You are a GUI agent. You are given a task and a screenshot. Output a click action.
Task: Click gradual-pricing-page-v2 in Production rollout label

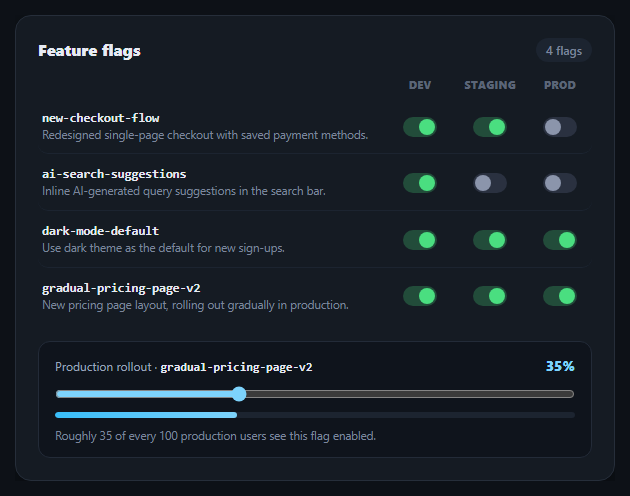(x=236, y=367)
